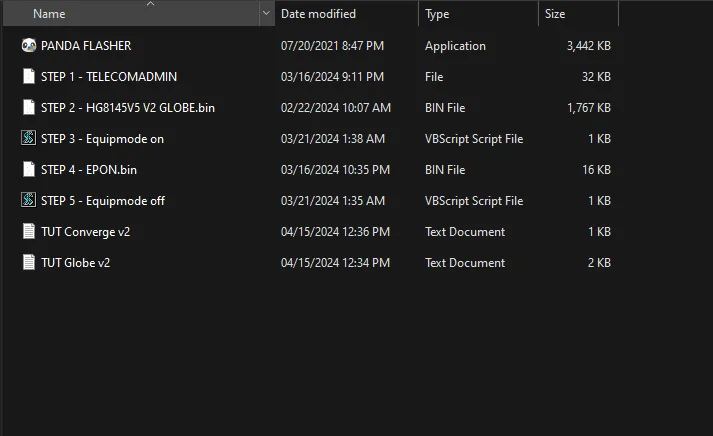Select the STEP 4 - EPON.bin name
The height and width of the screenshot is (436, 713).
click(89, 170)
